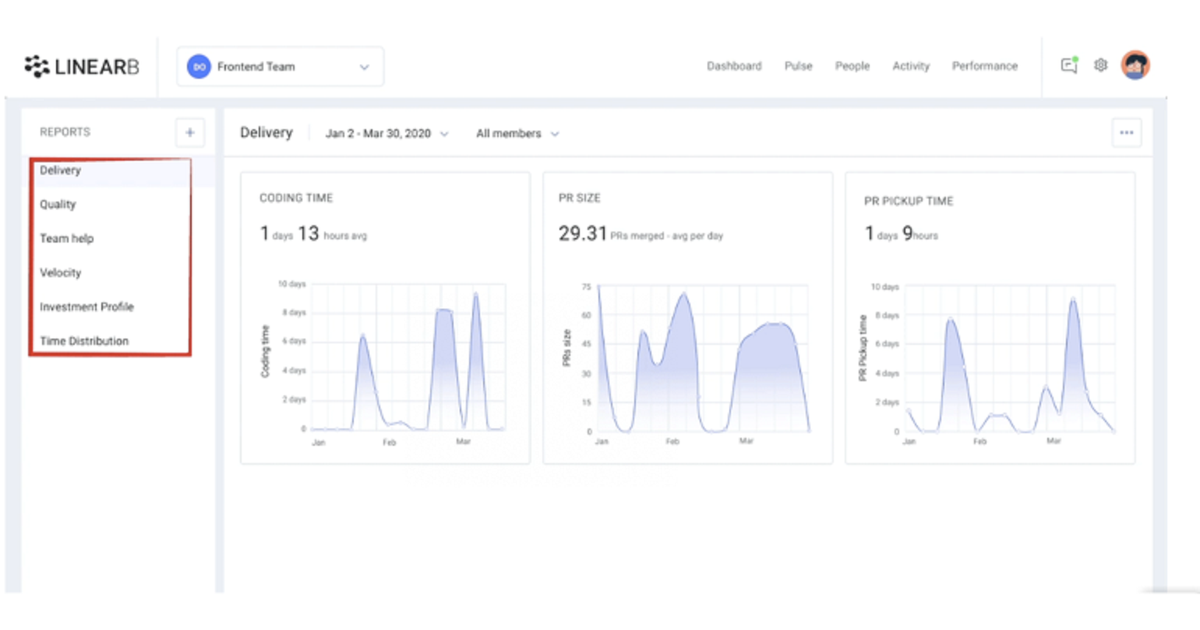Click the user avatar in the top right
Screen dimensions: 1200x630
1136,65
